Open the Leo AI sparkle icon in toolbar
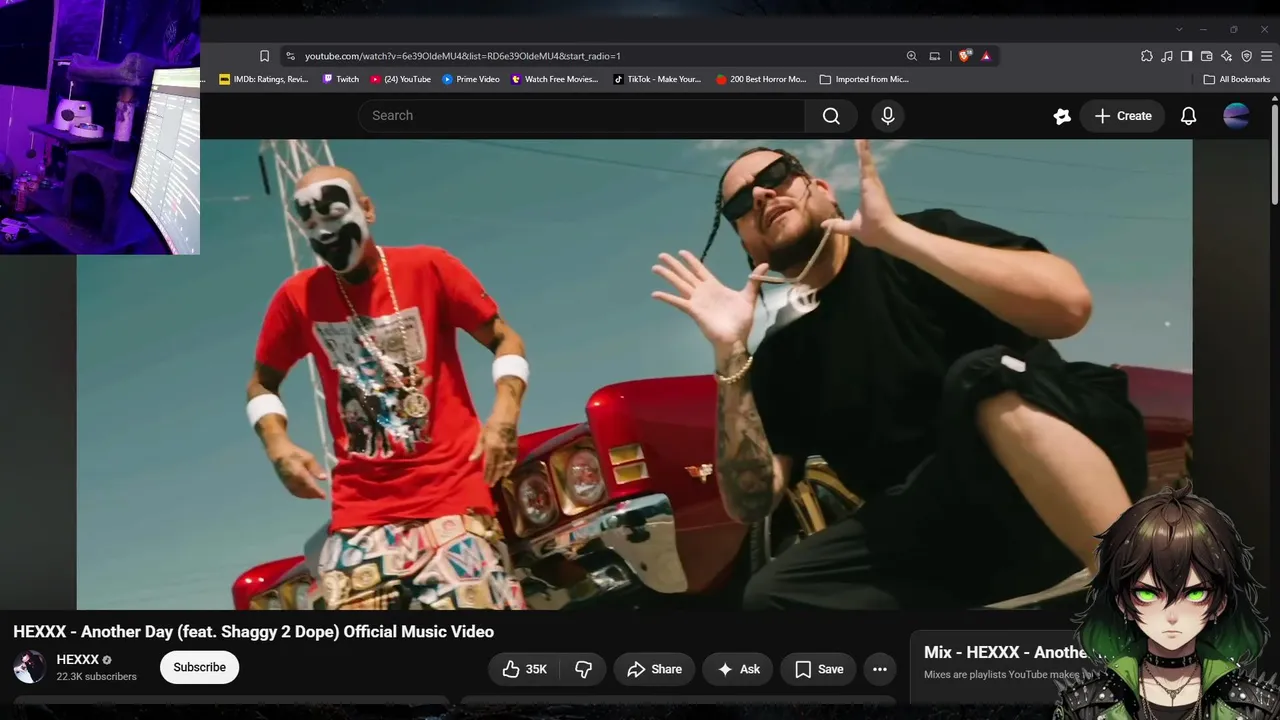 (1227, 56)
